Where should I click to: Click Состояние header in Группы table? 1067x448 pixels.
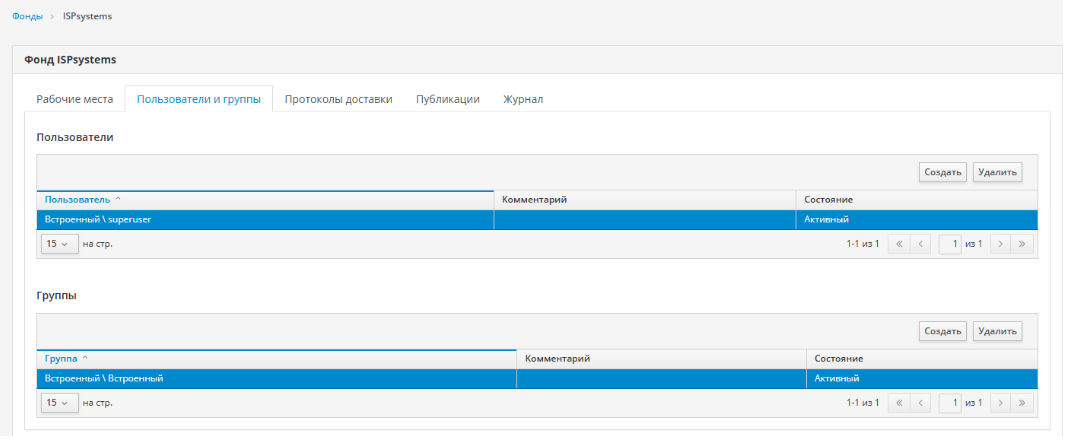[922, 359]
